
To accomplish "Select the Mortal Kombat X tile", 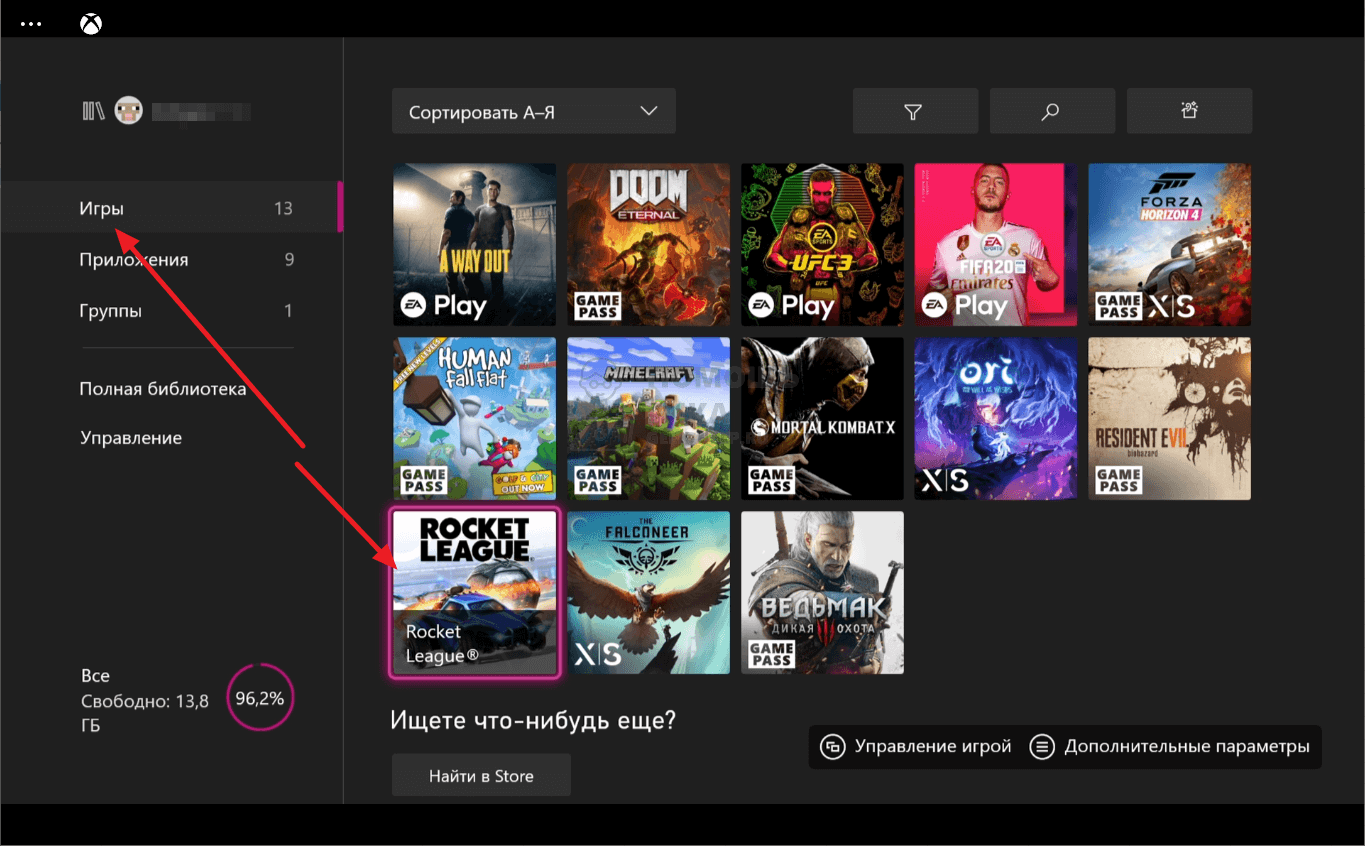I will click(822, 419).
